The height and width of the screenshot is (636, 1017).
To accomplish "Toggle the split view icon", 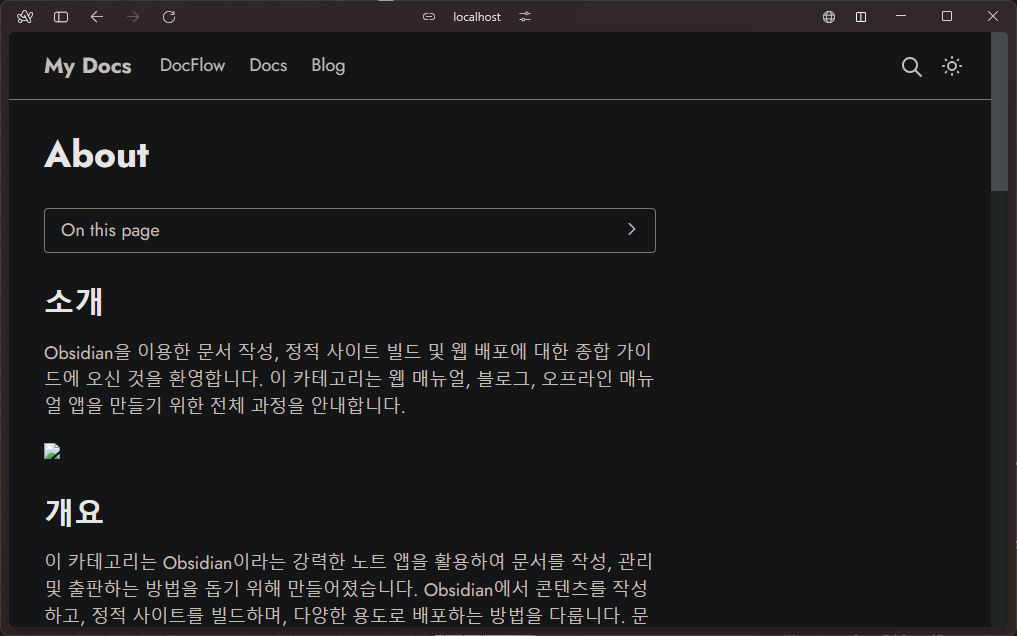I will click(x=861, y=17).
